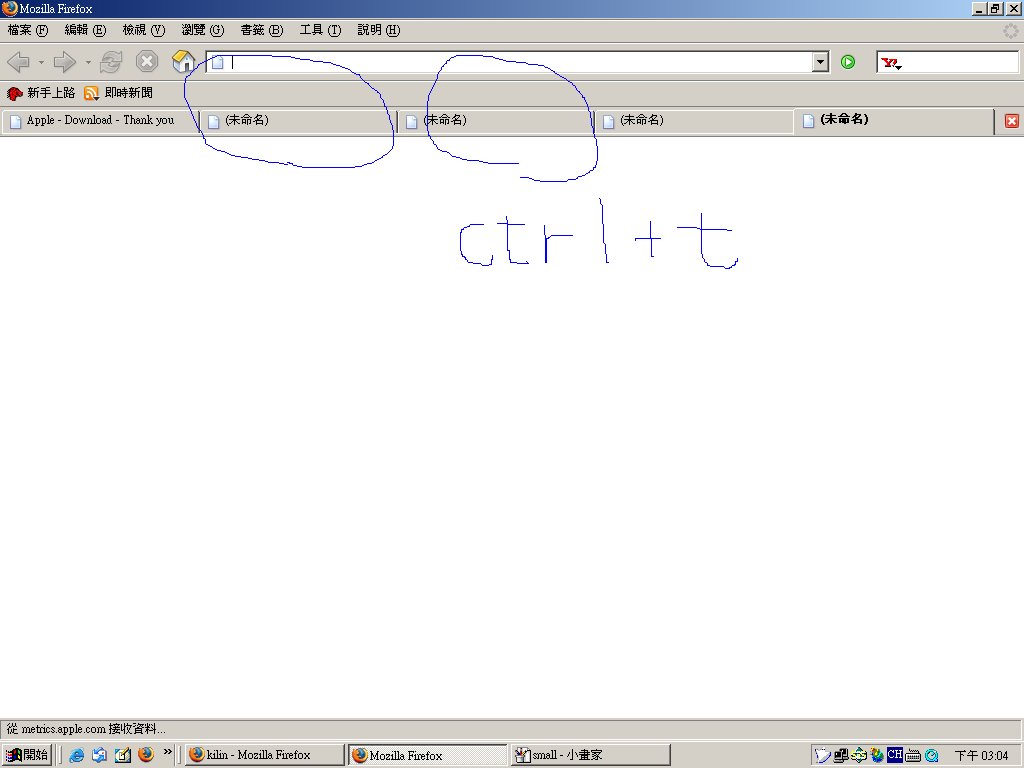1024x768 pixels.
Task: Open the QuickTime tray icon
Action: point(931,756)
